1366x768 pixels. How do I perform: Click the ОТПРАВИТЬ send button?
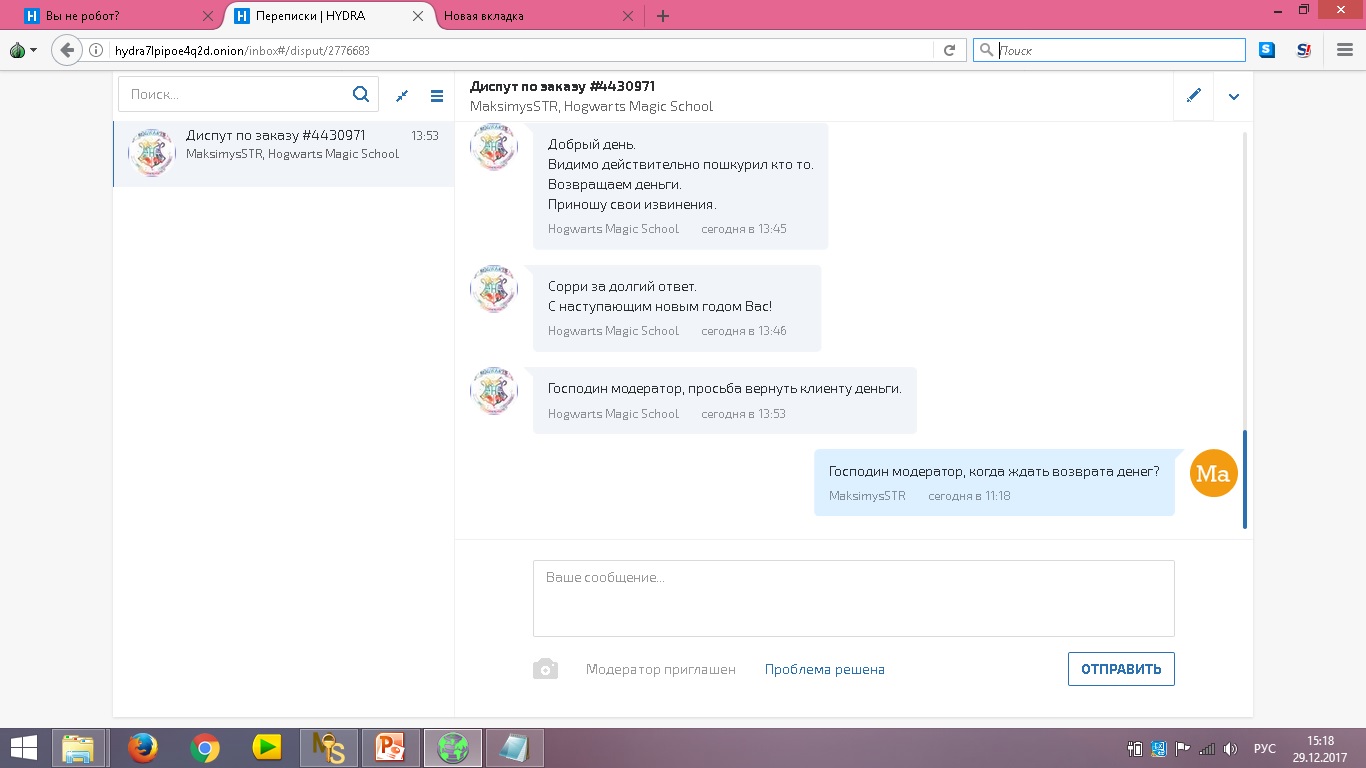coord(1121,669)
